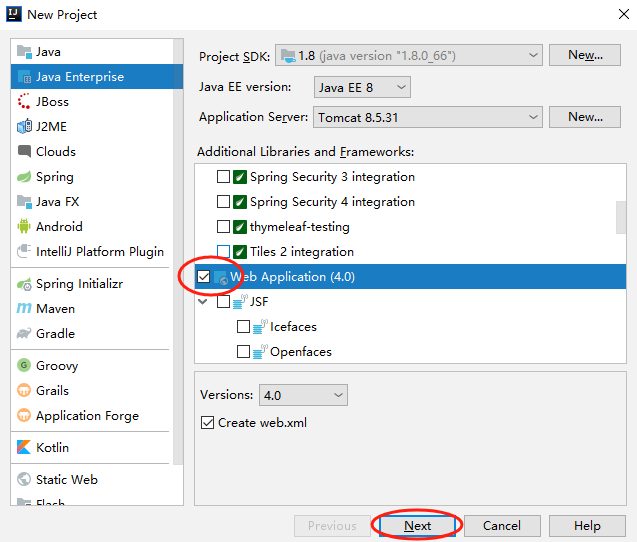Screen dimensions: 637x542
Task: Uncheck the Web Application (4.0) checkbox
Action: [204, 277]
